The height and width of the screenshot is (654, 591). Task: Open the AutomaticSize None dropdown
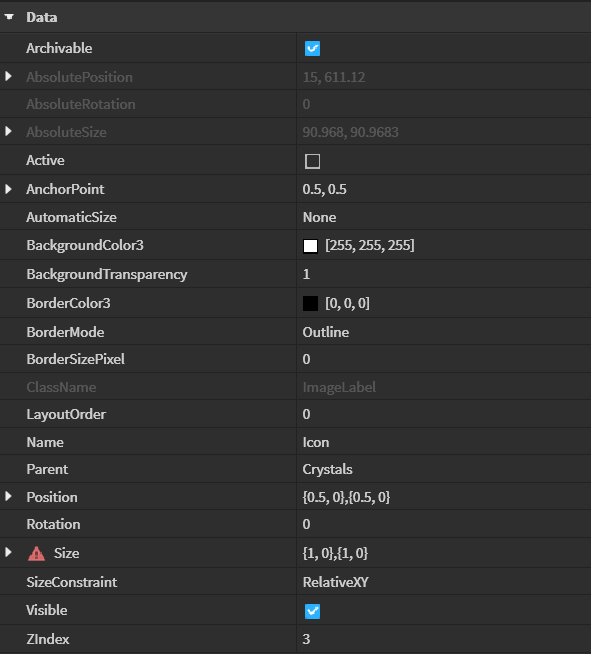pos(444,217)
